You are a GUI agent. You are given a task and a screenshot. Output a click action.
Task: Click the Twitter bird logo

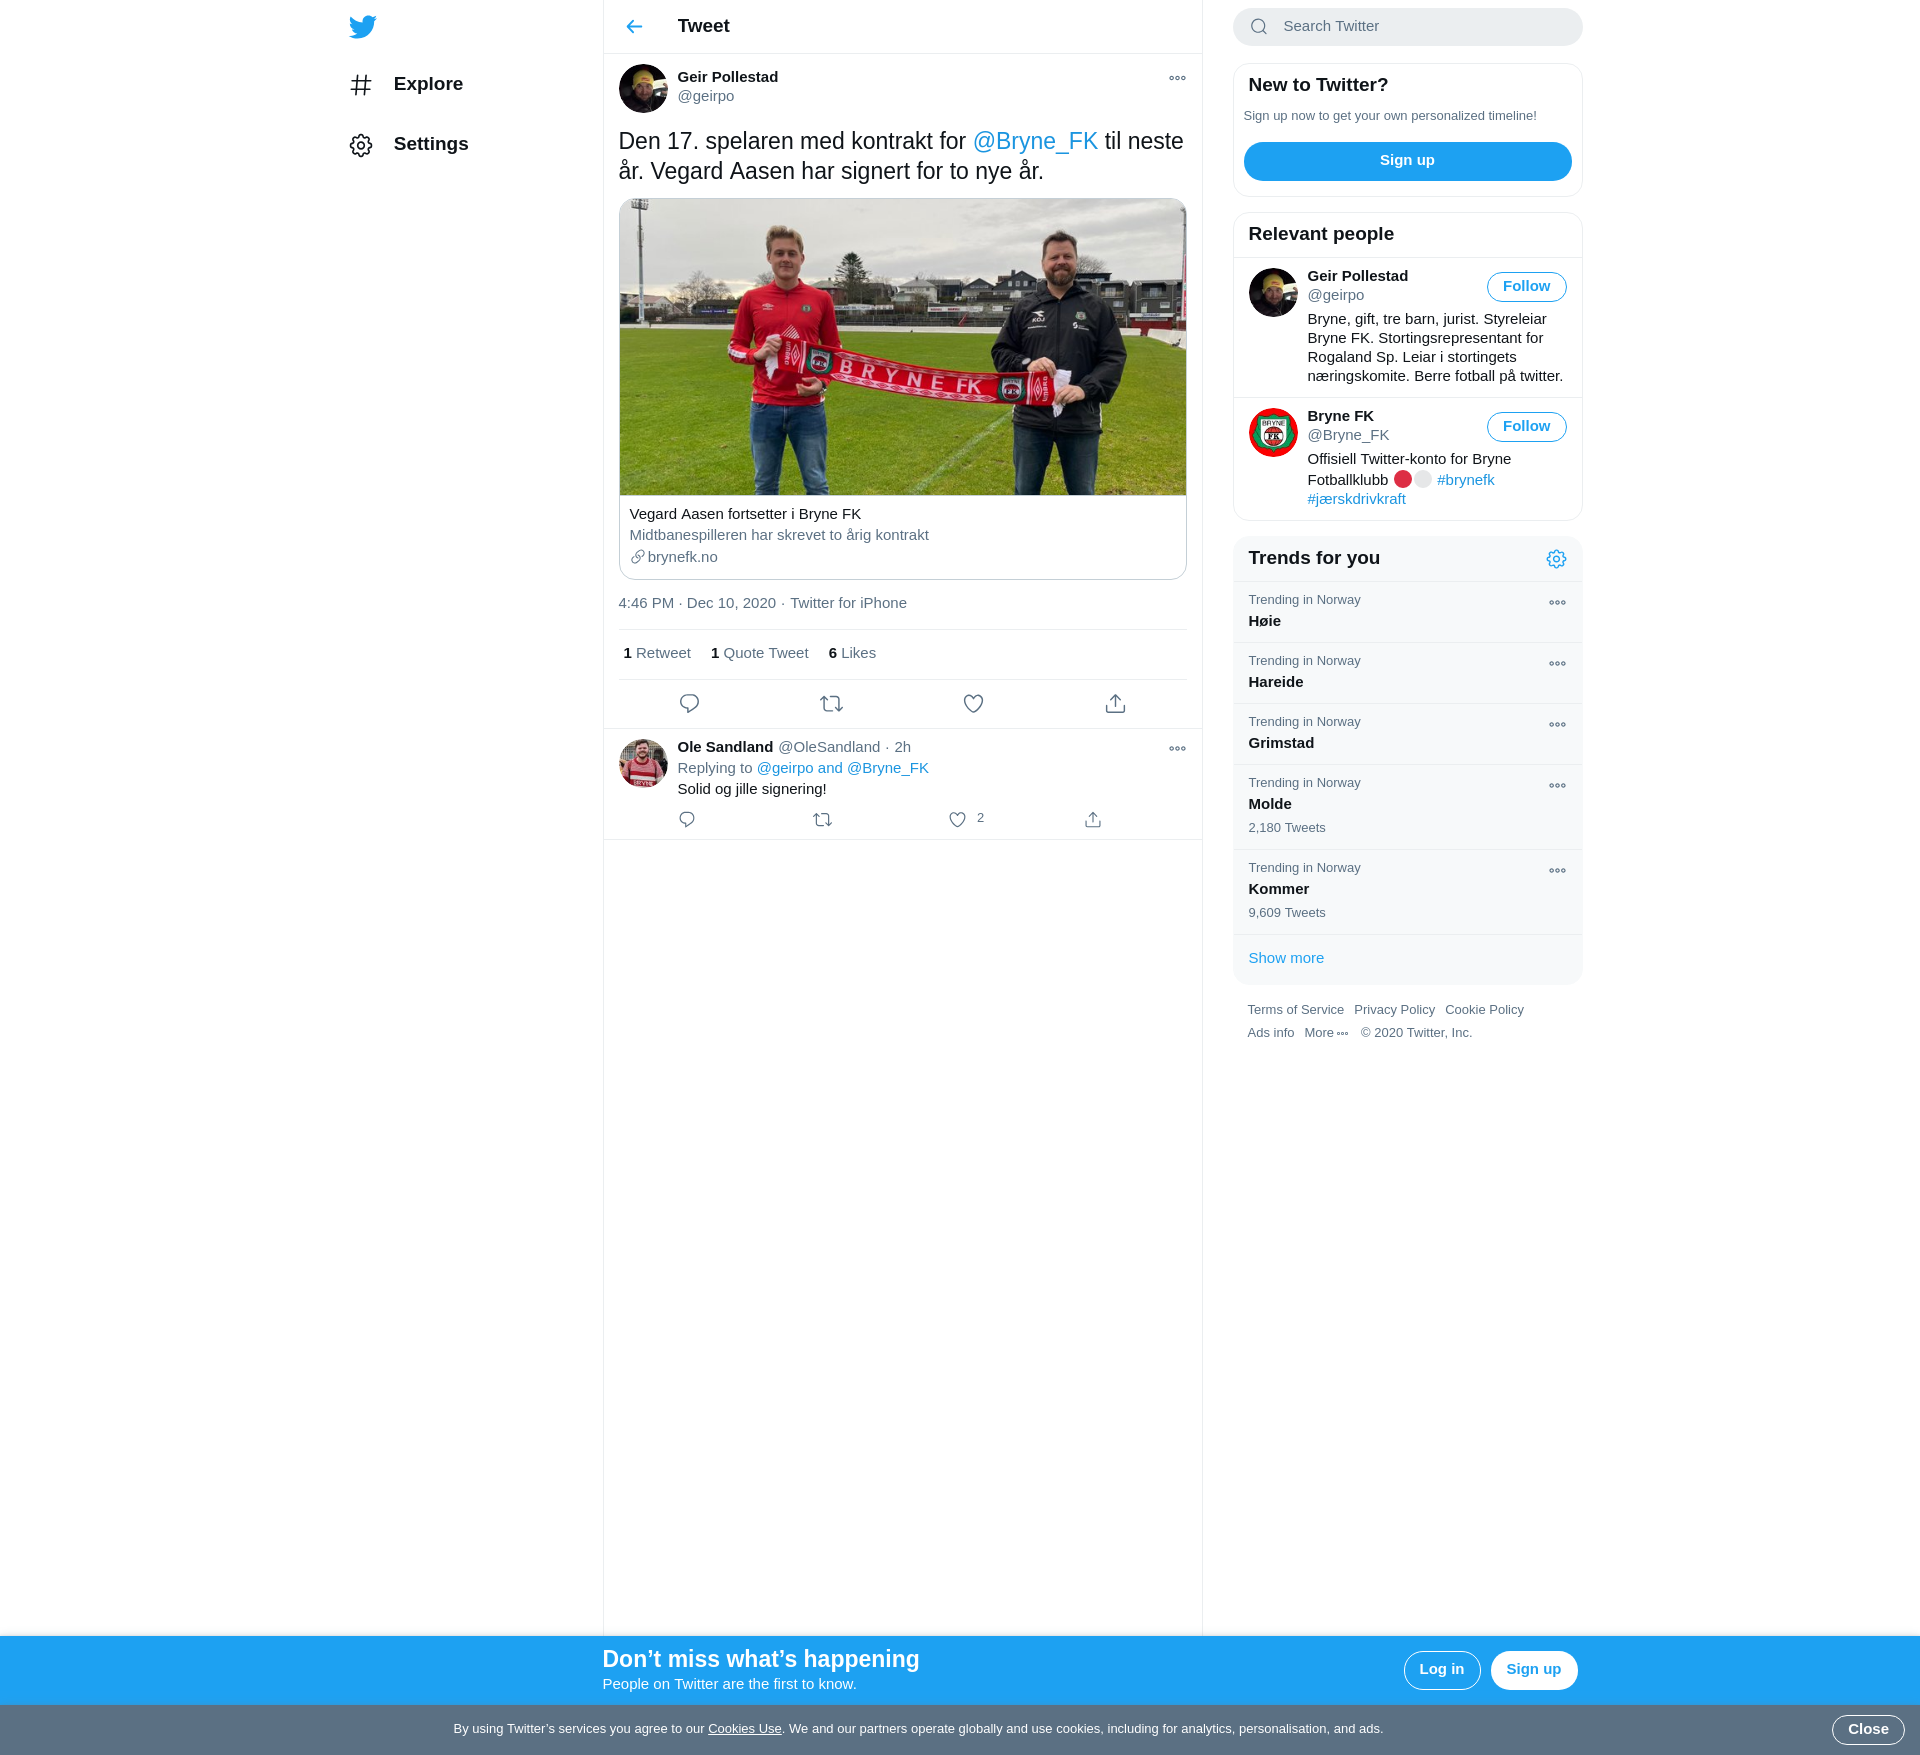click(x=363, y=27)
